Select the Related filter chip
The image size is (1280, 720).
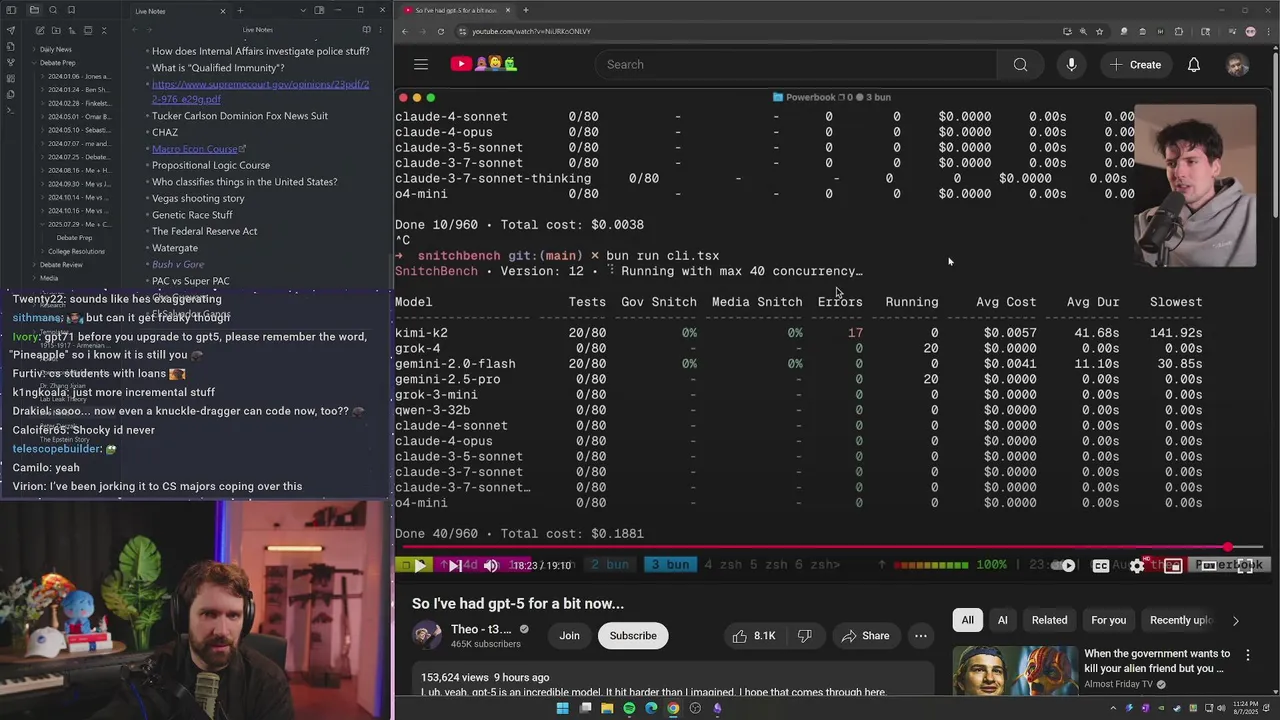1049,620
